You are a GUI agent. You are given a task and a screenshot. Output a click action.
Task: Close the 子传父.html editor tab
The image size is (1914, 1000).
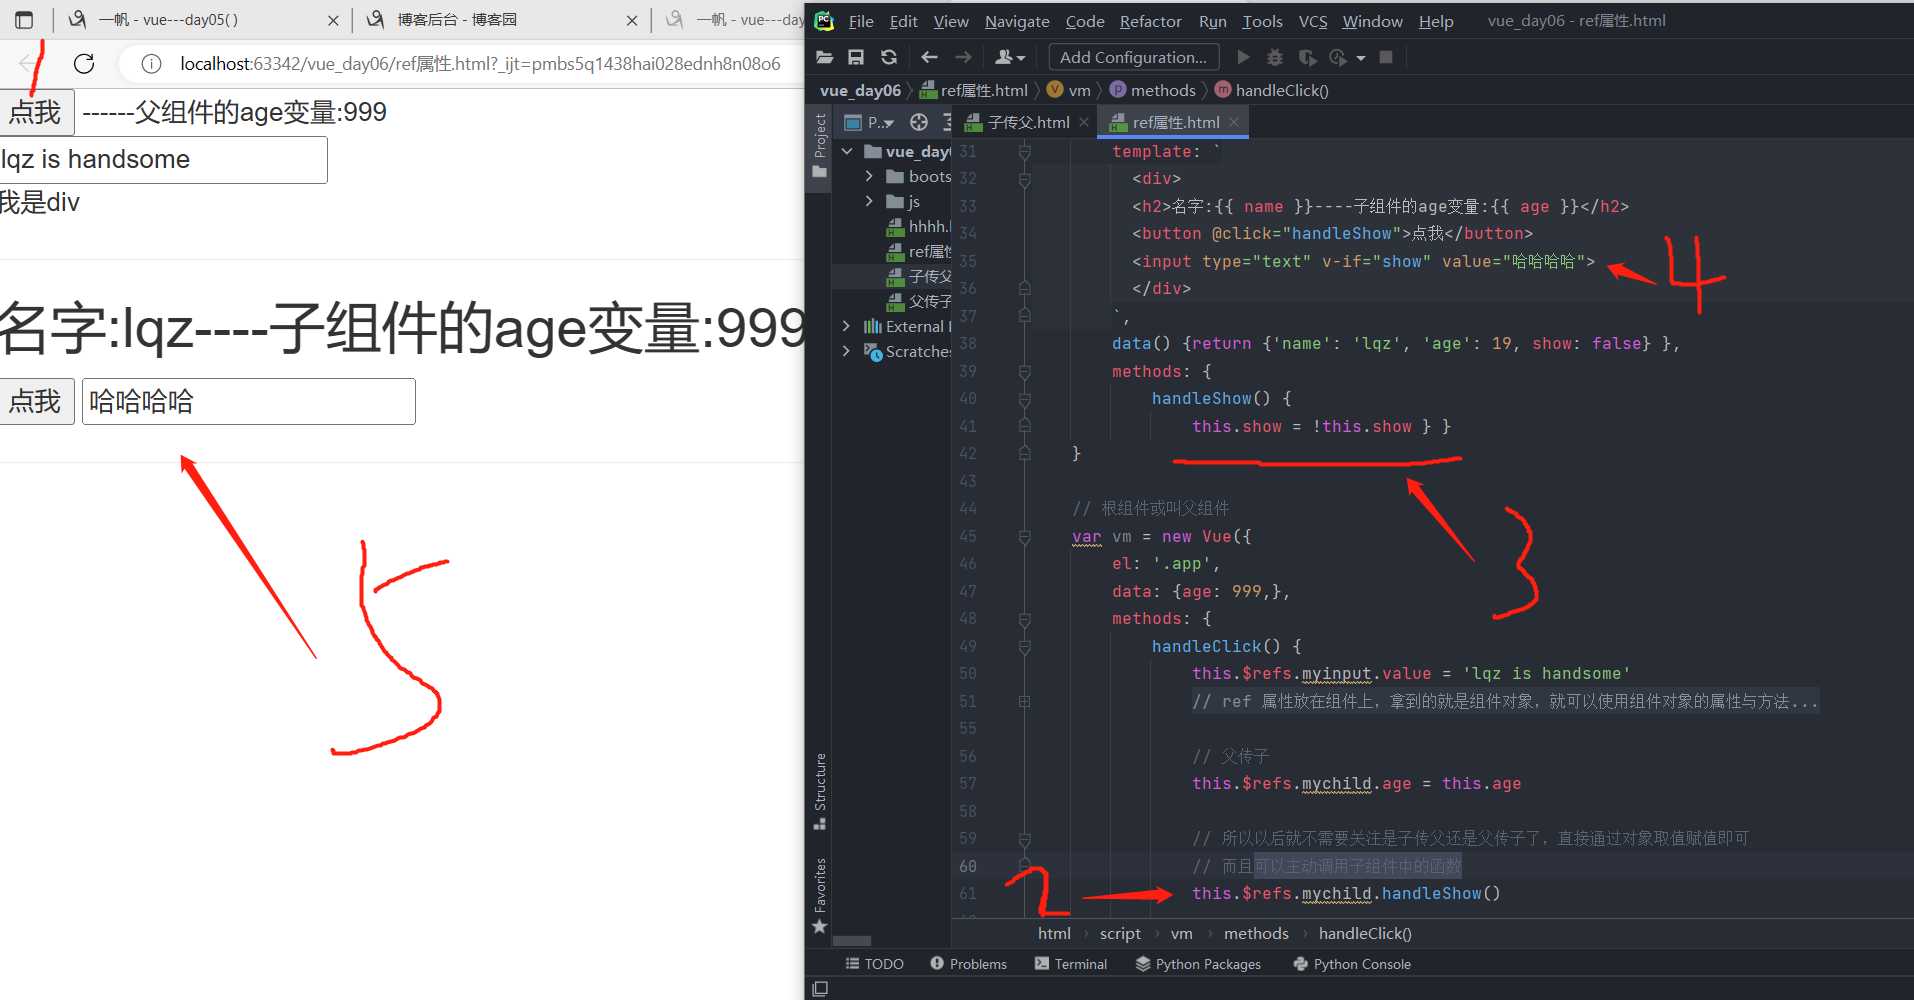click(x=1084, y=122)
